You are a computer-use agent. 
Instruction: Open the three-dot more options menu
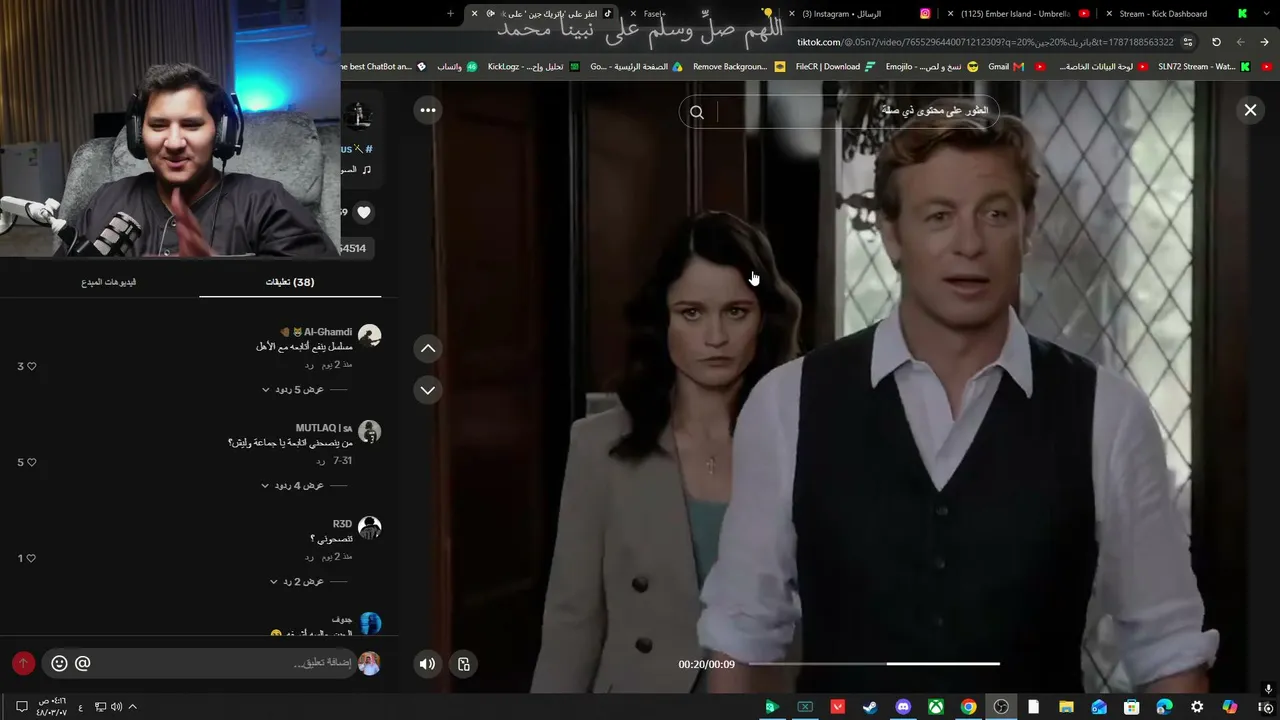[428, 110]
